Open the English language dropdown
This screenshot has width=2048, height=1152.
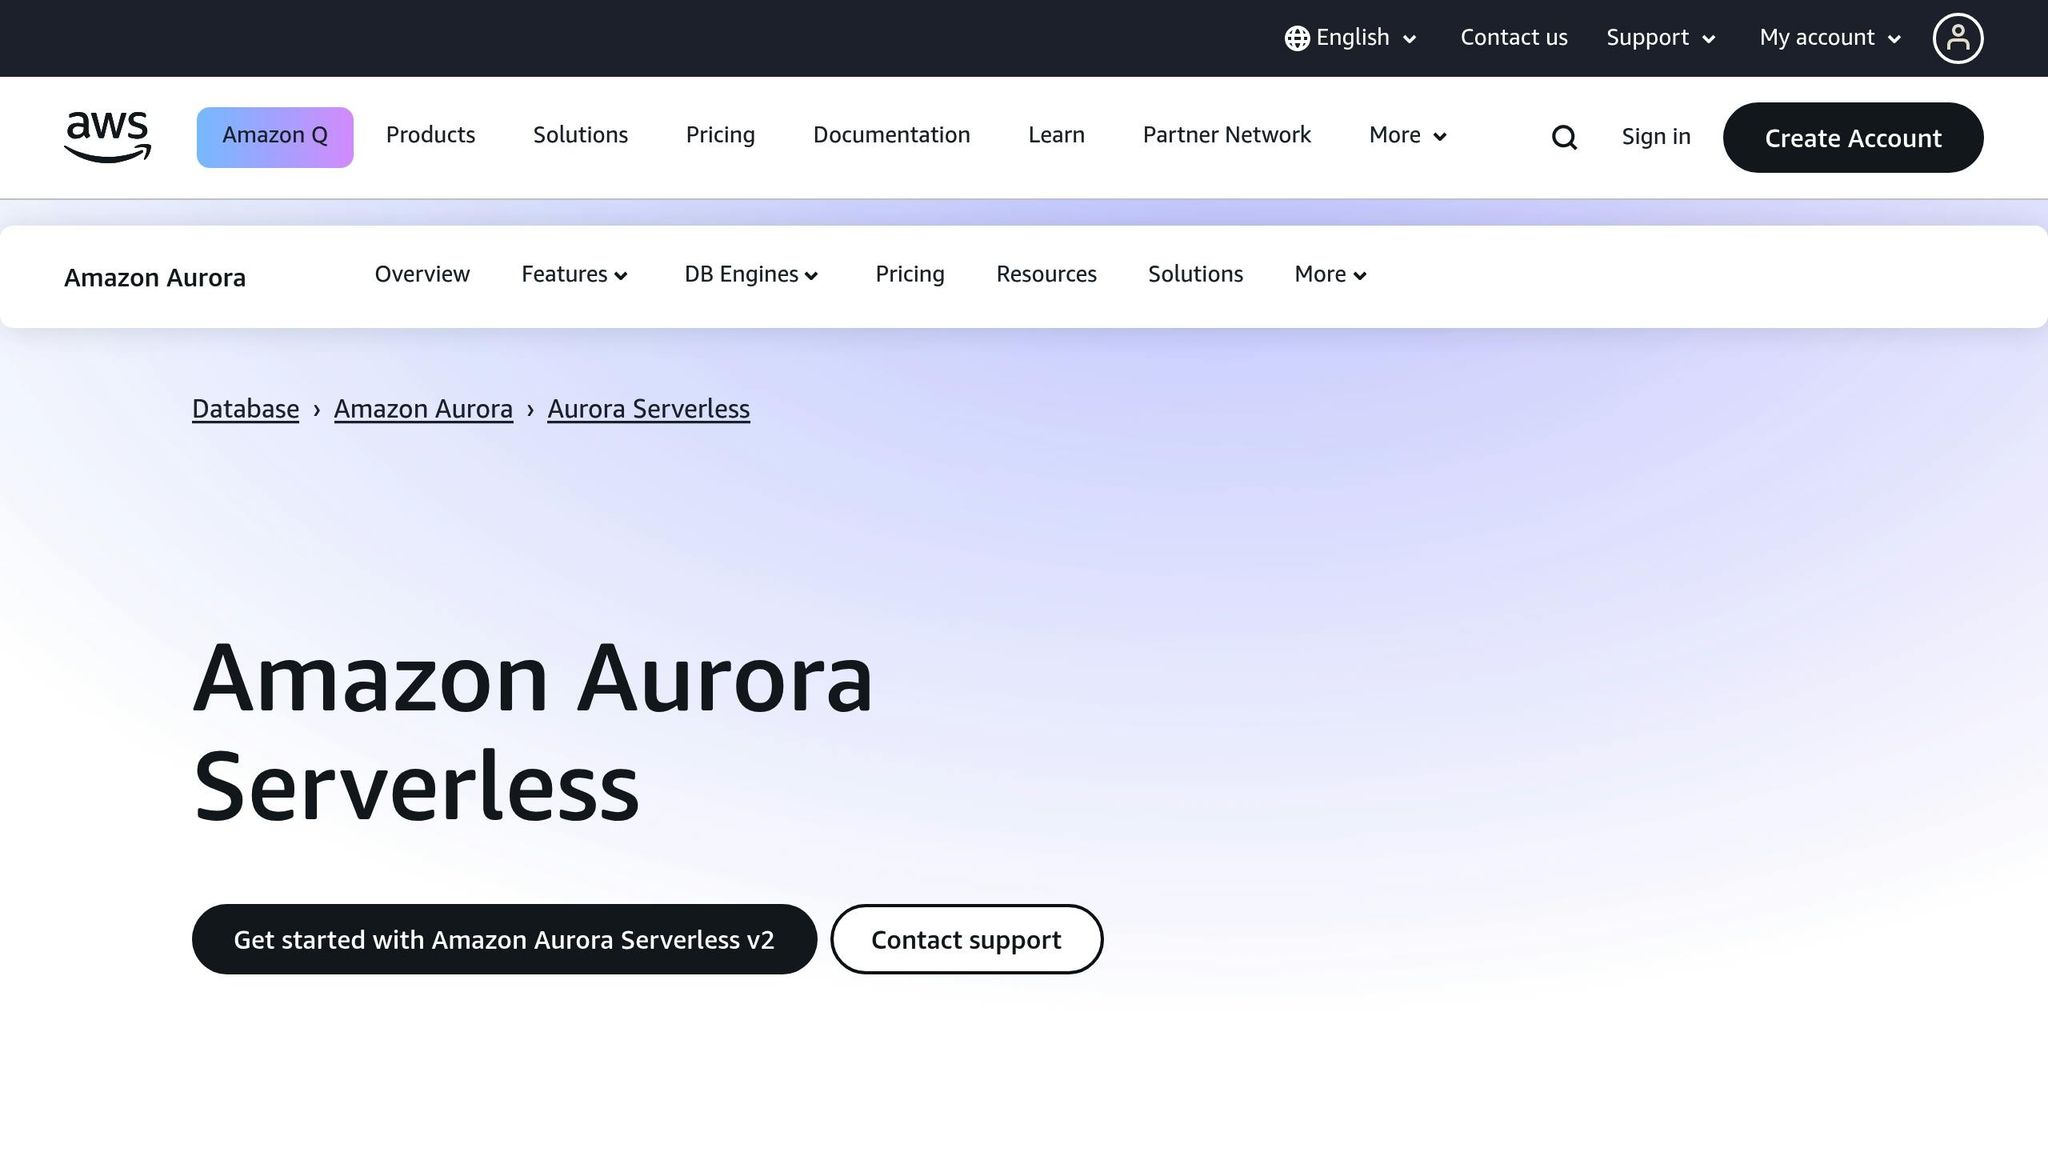click(x=1351, y=38)
